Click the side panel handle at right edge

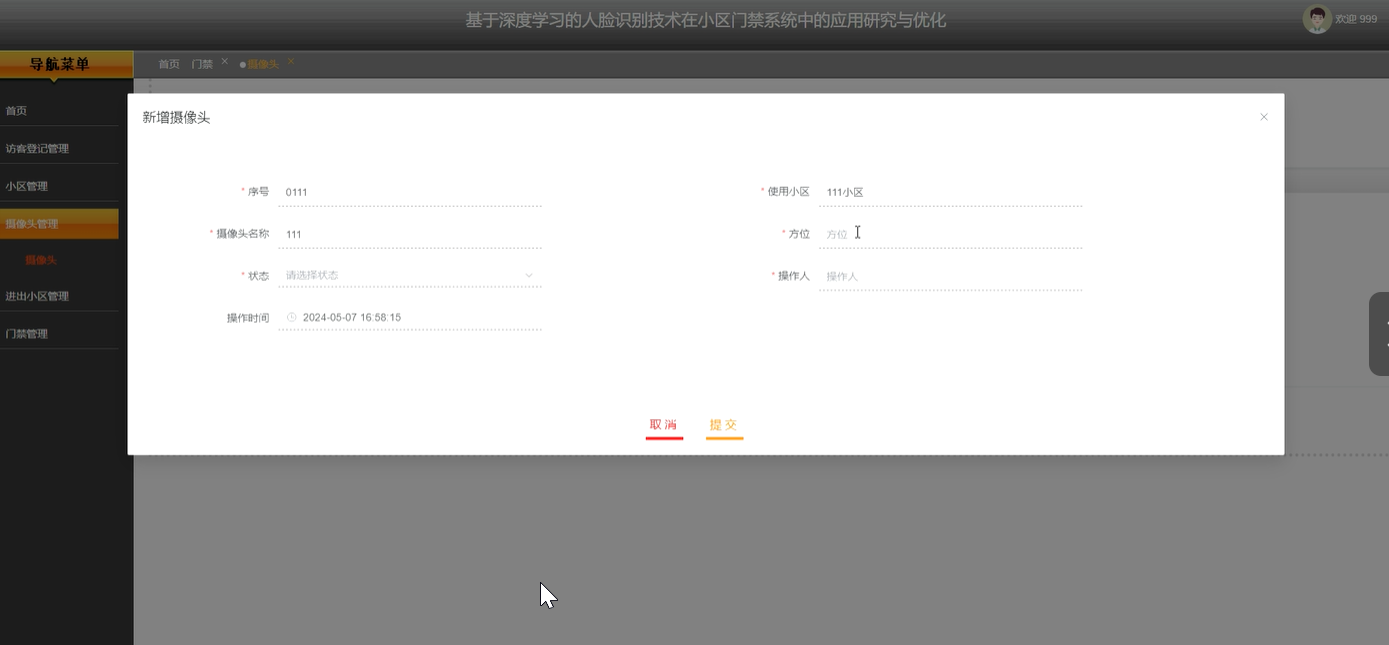(x=1380, y=334)
